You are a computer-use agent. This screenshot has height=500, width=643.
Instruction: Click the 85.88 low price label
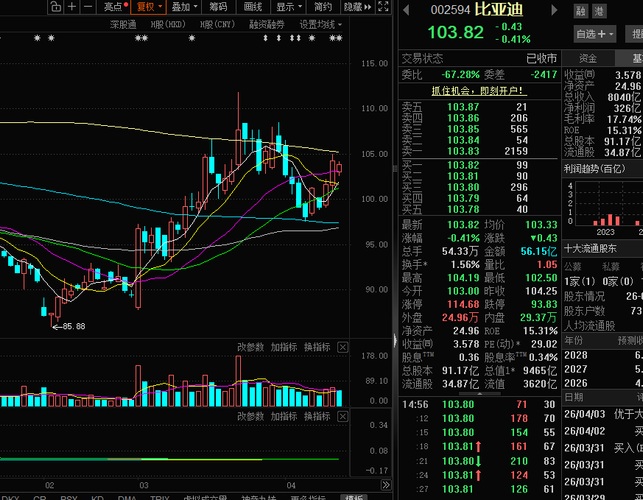(74, 326)
